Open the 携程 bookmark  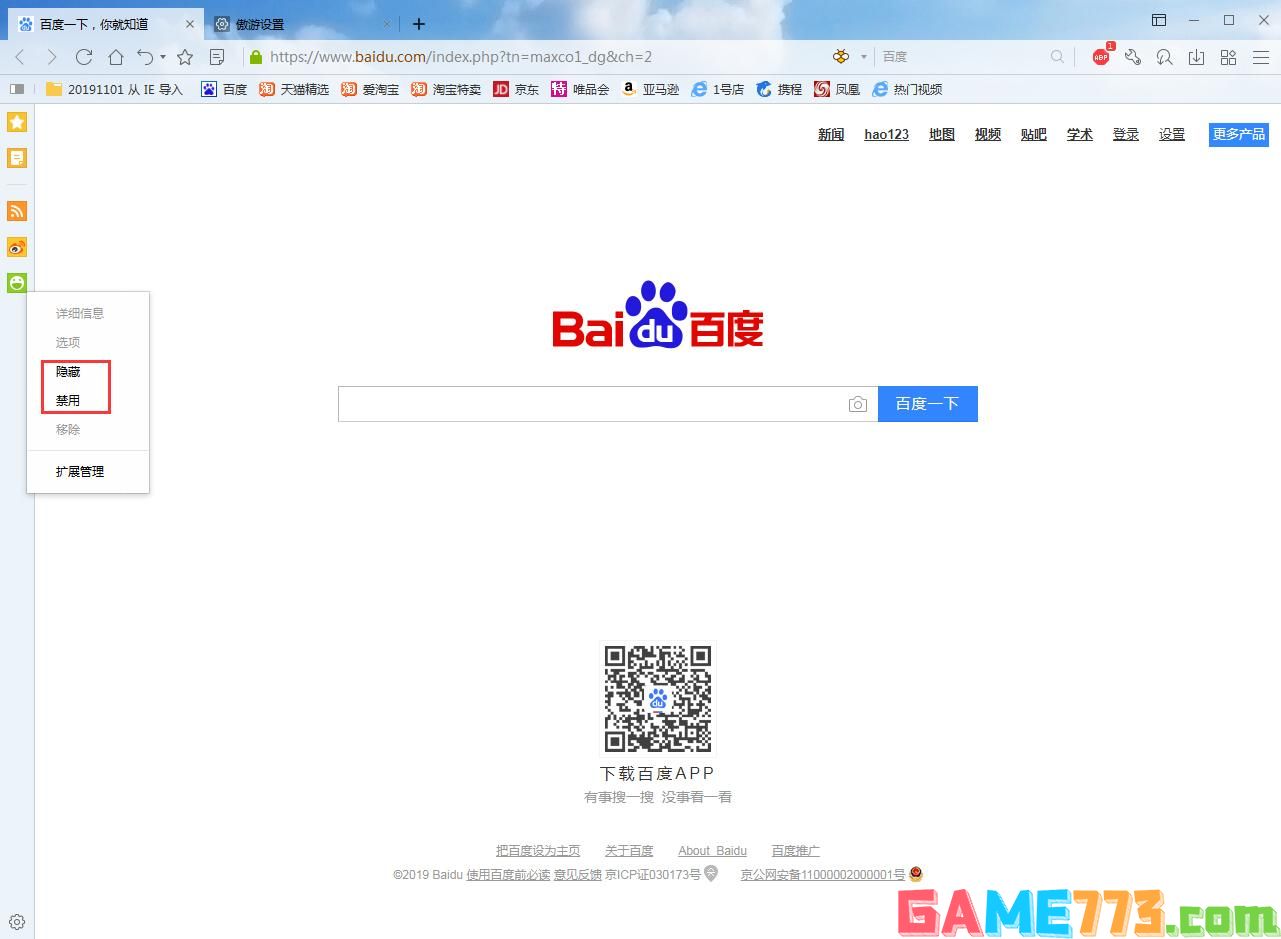[x=779, y=89]
